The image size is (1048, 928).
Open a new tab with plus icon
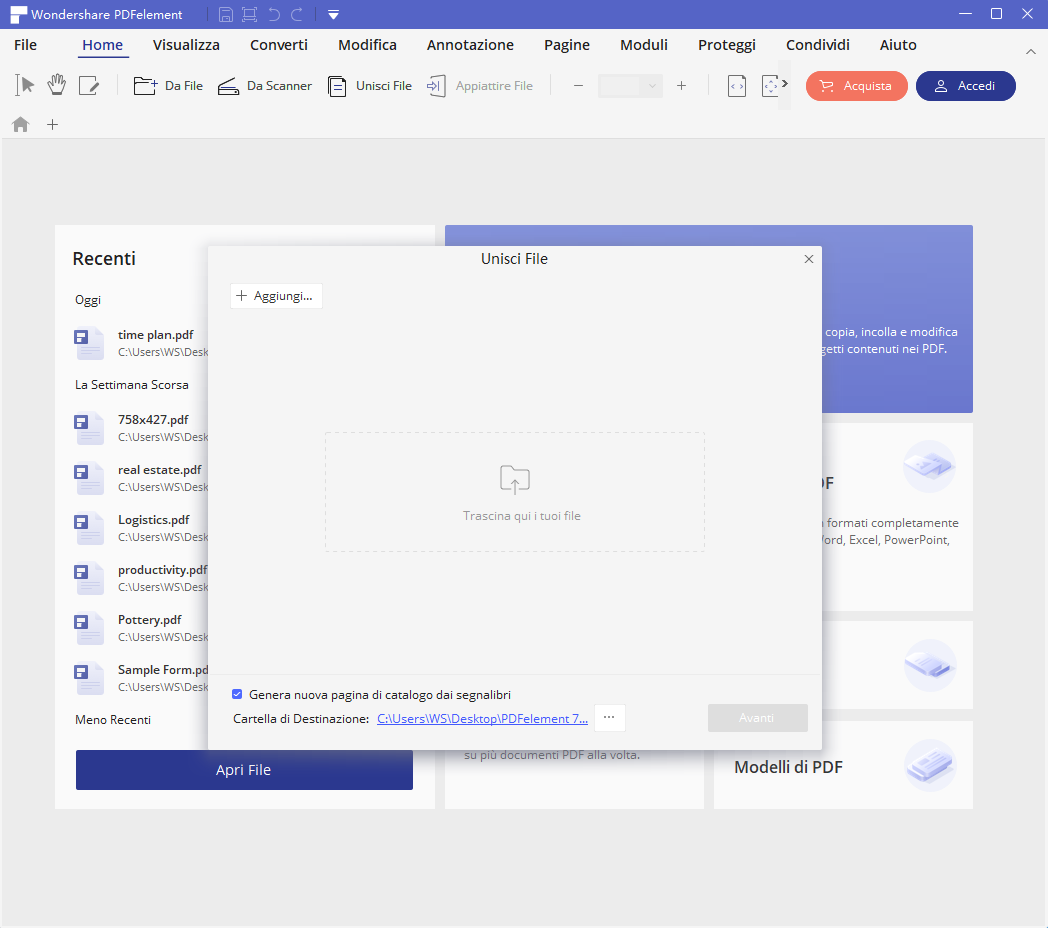click(53, 125)
